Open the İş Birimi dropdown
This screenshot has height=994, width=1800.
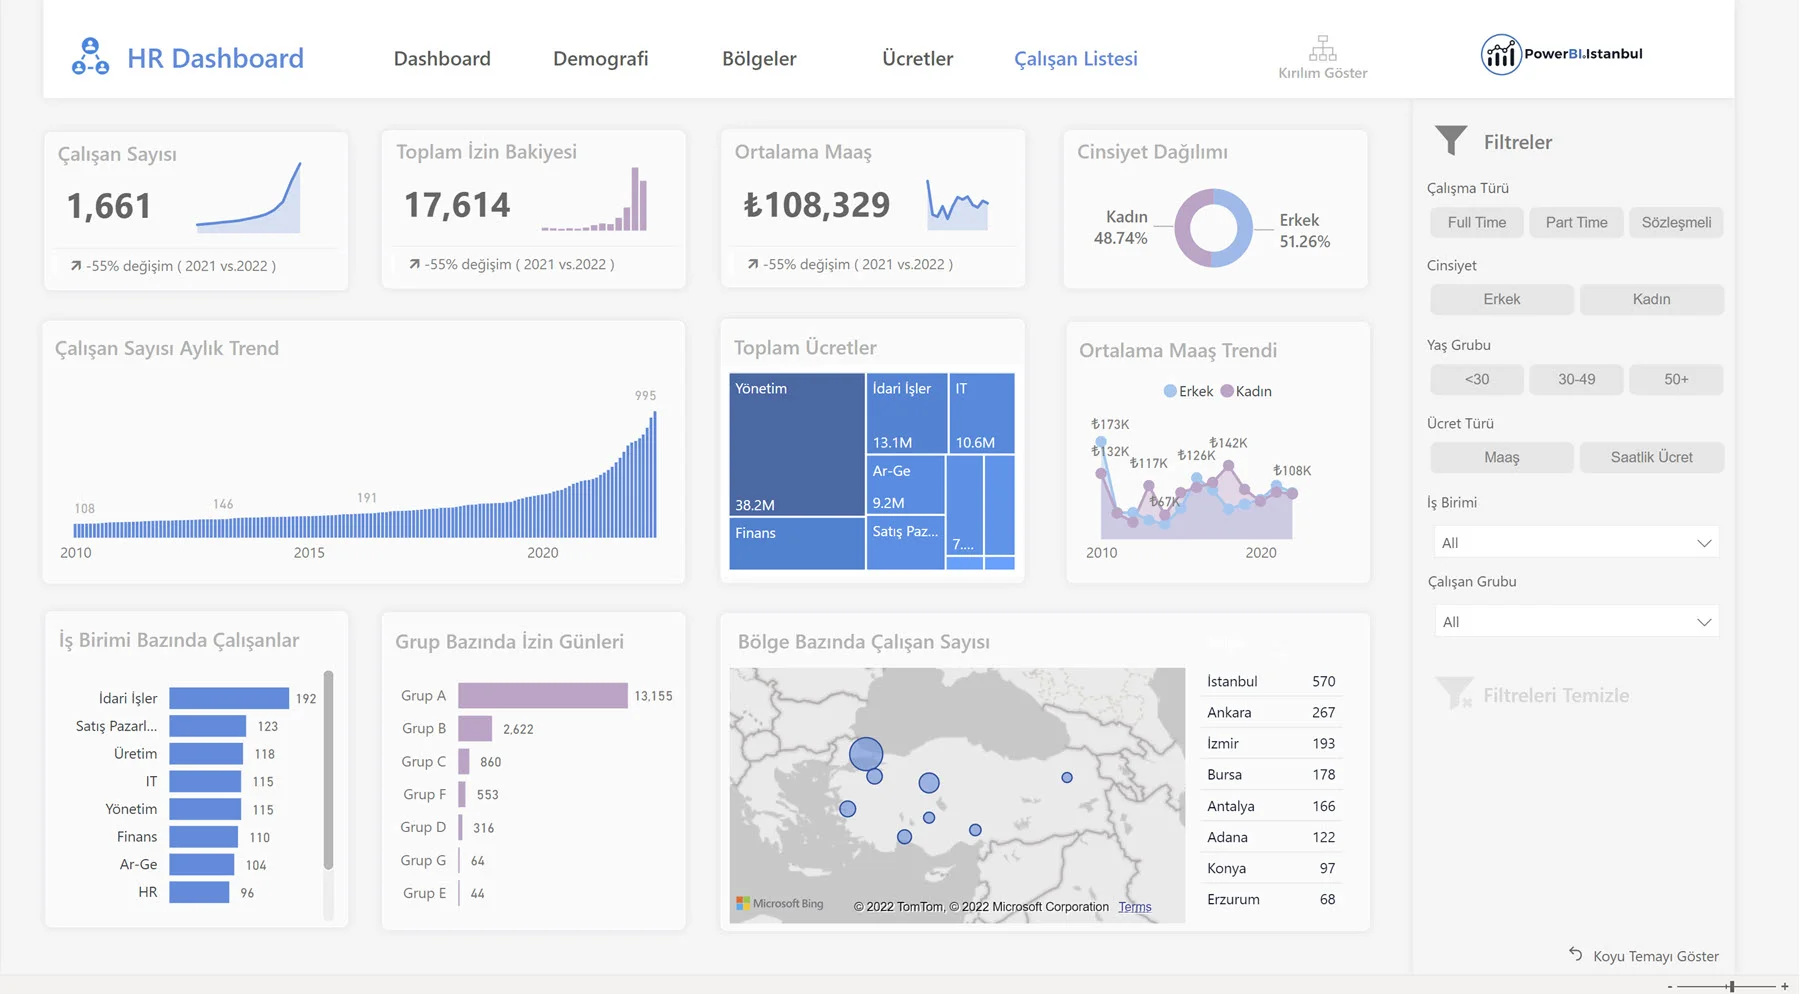pyautogui.click(x=1576, y=542)
